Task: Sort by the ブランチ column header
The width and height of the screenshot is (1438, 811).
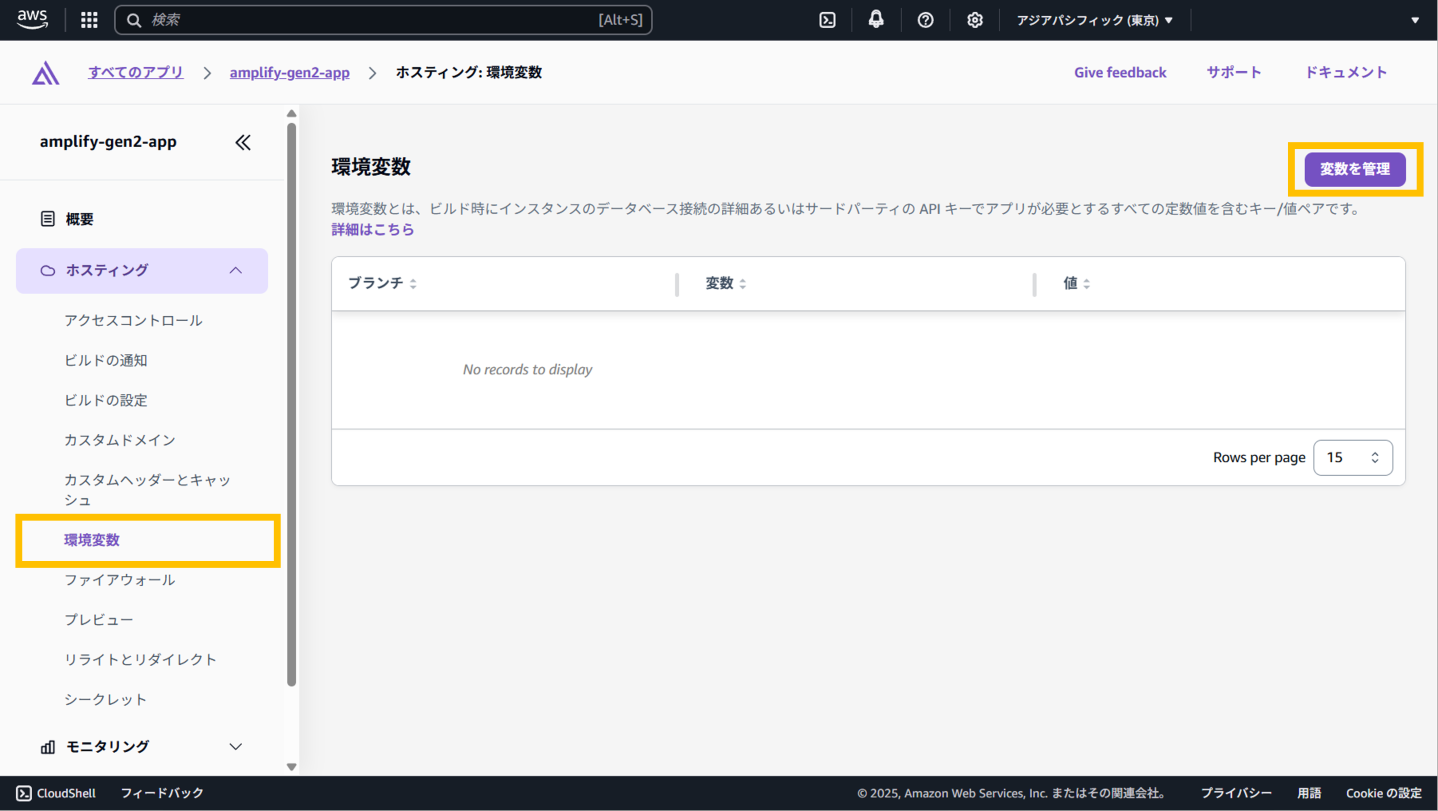Action: click(382, 284)
